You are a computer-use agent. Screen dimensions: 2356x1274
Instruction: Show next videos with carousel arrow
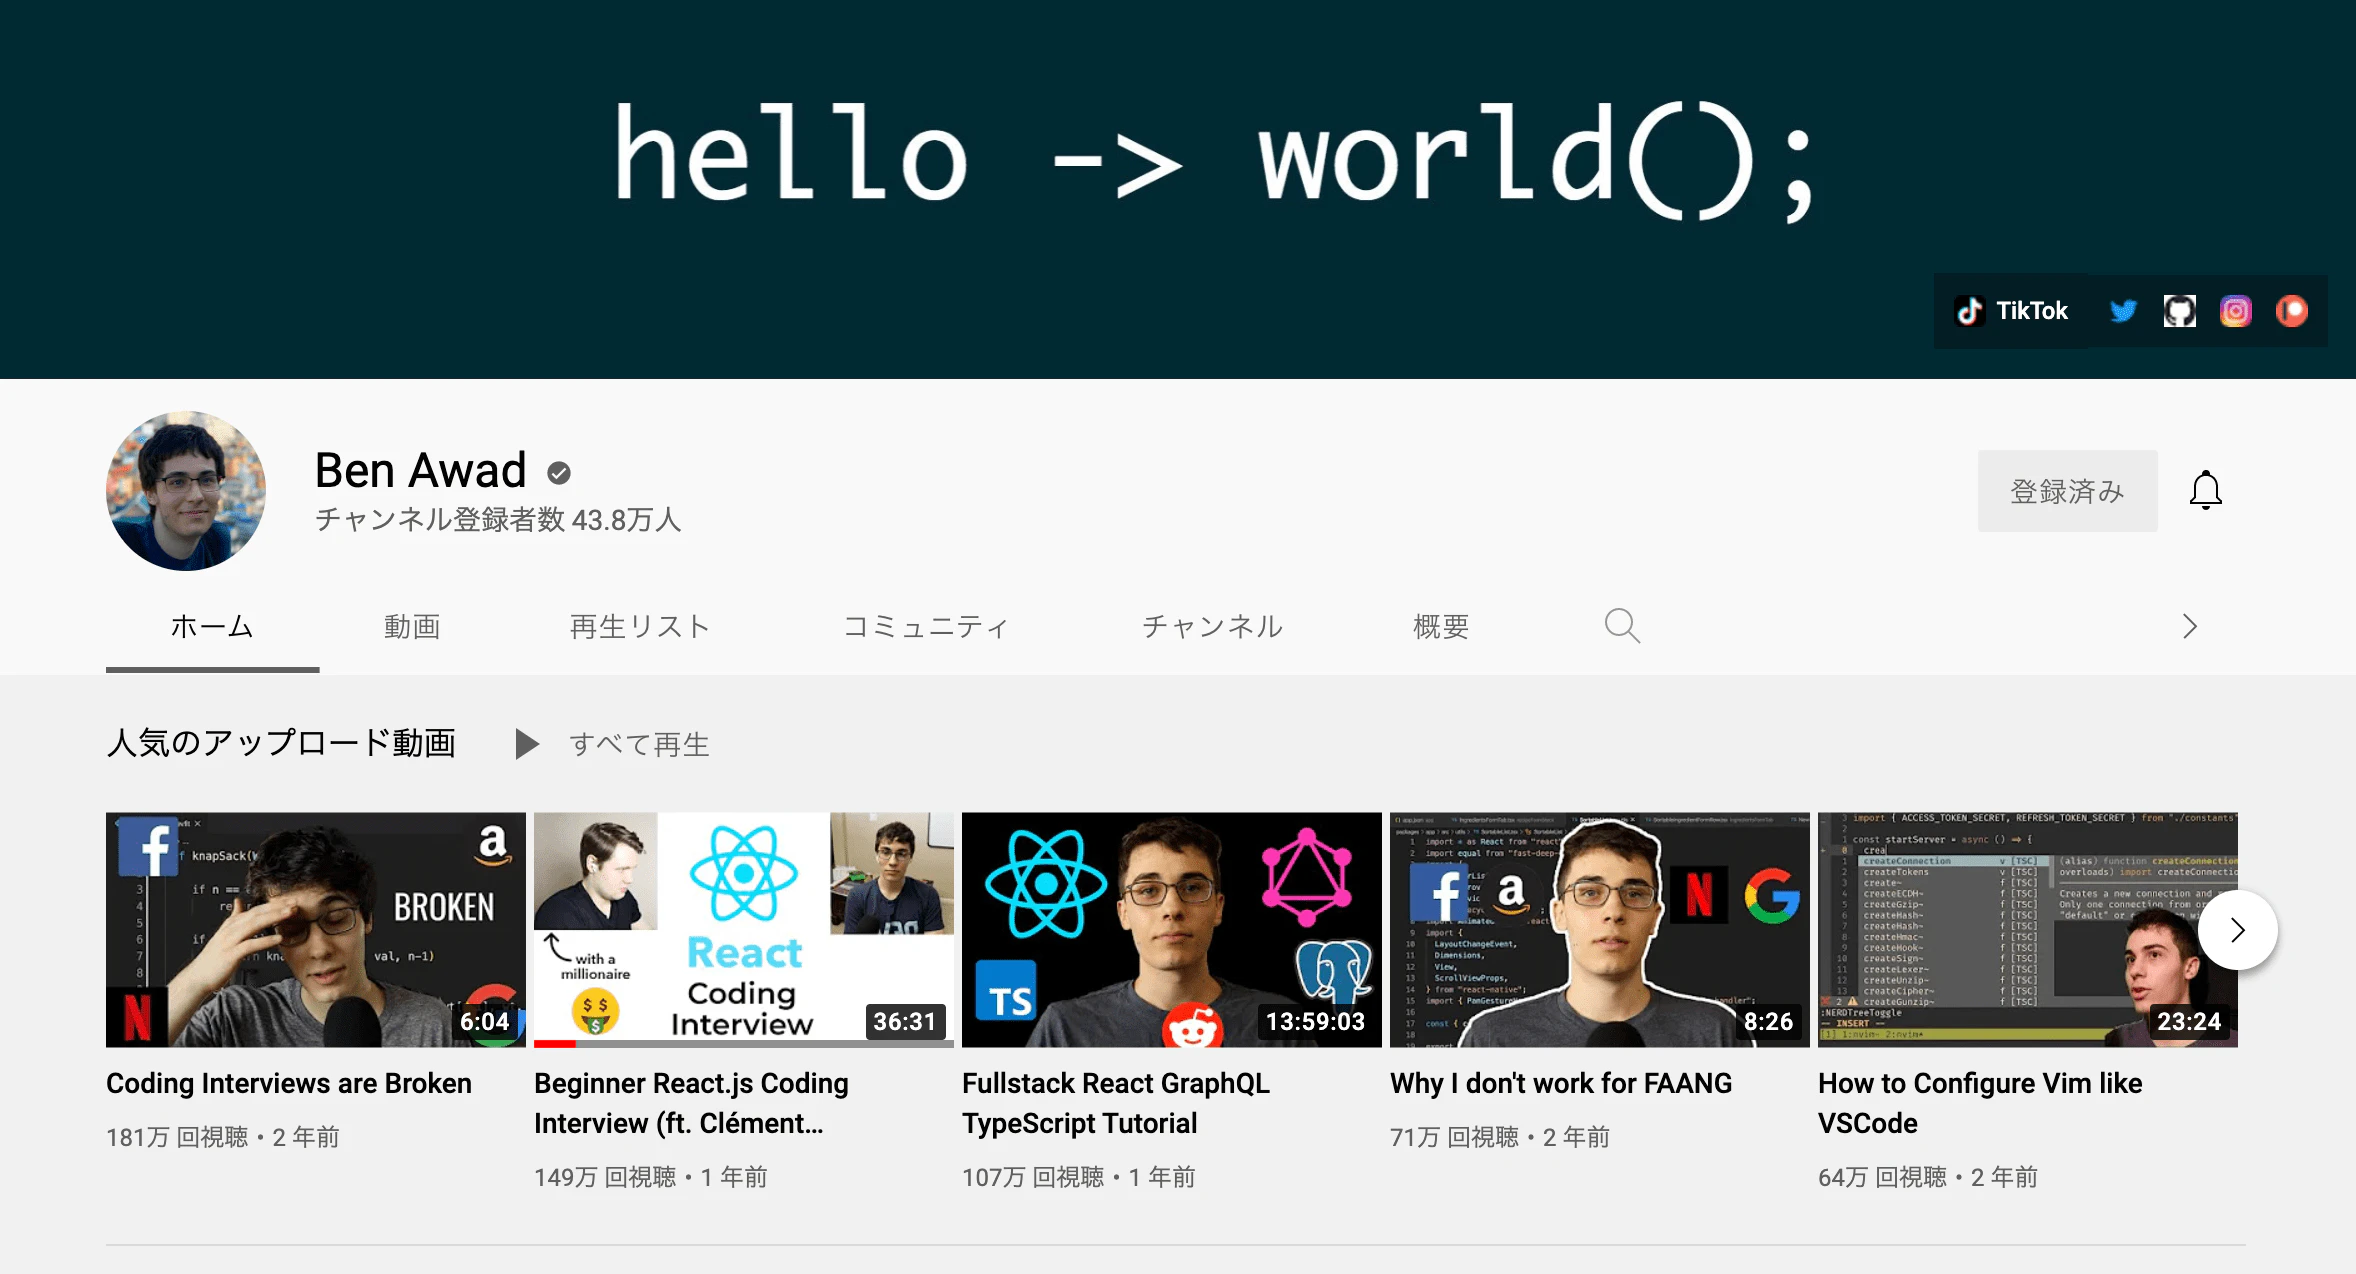(2238, 930)
